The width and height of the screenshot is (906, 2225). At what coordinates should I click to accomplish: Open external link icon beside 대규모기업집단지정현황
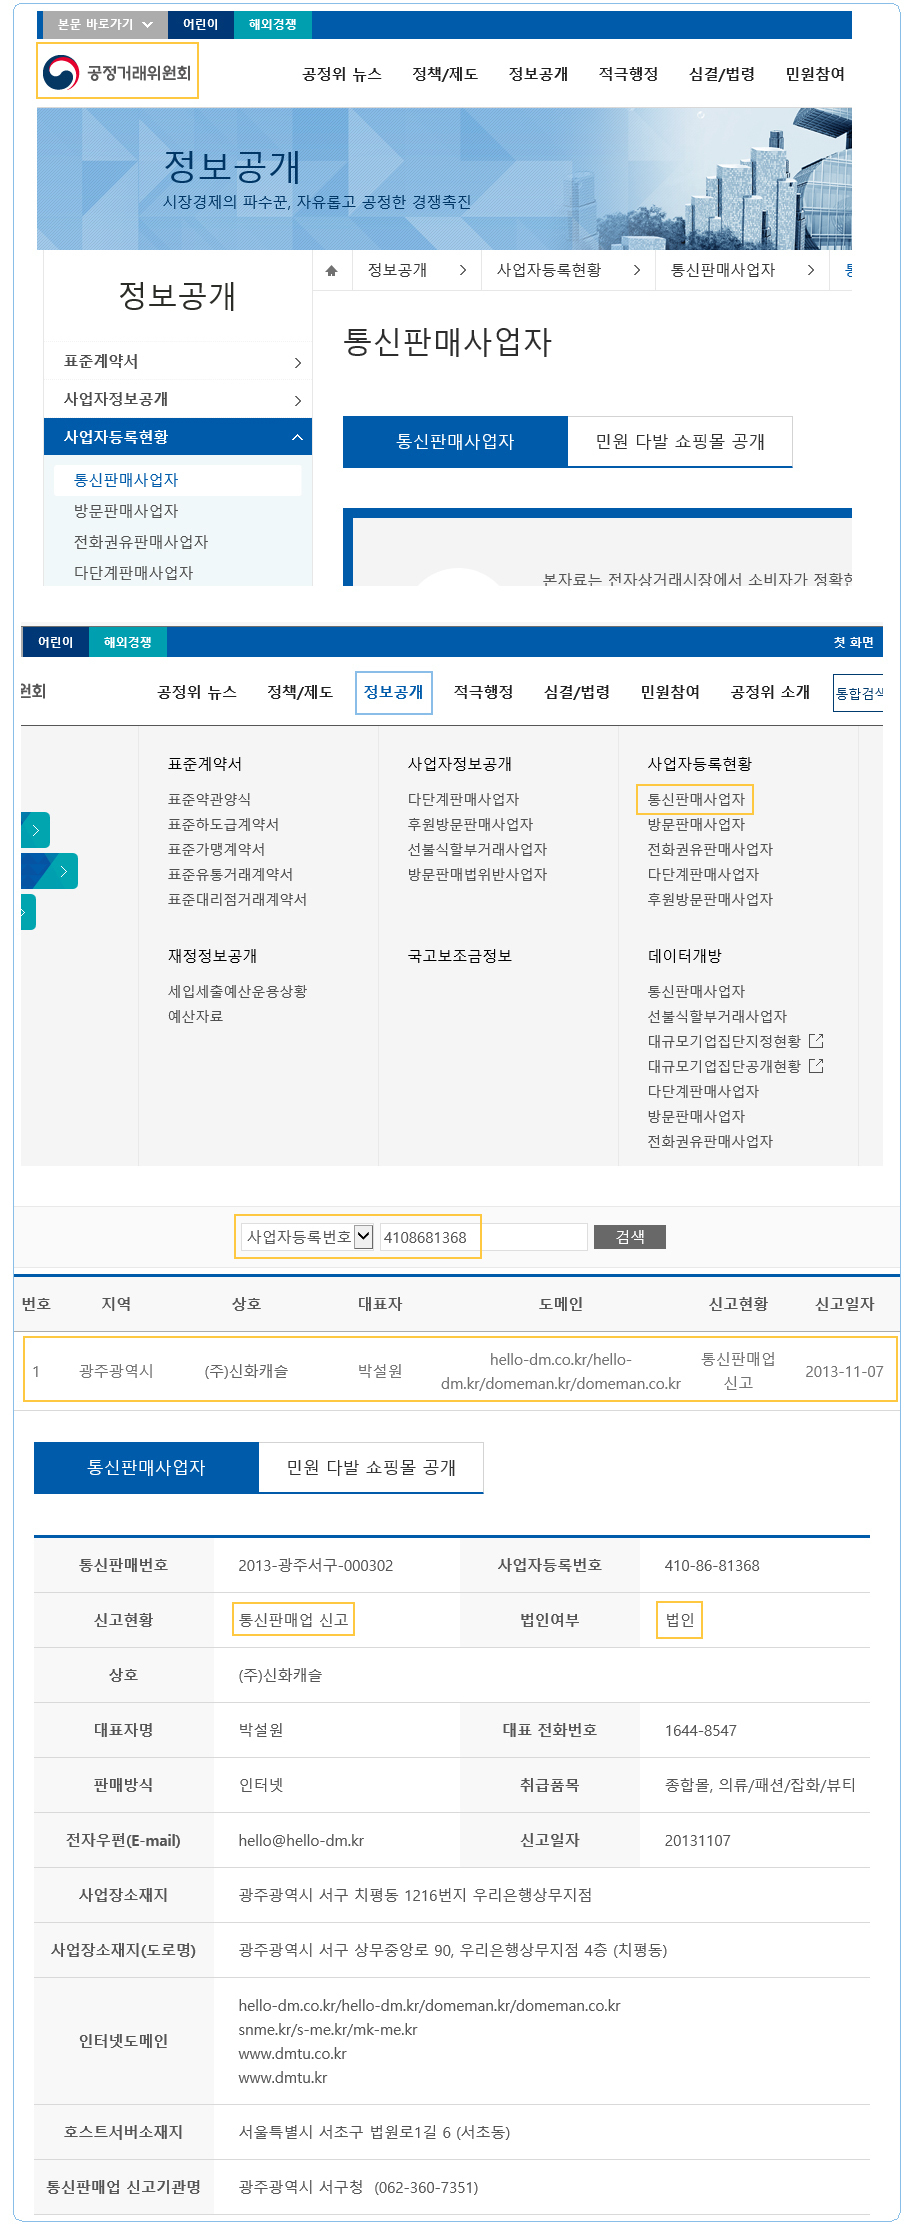(816, 1041)
